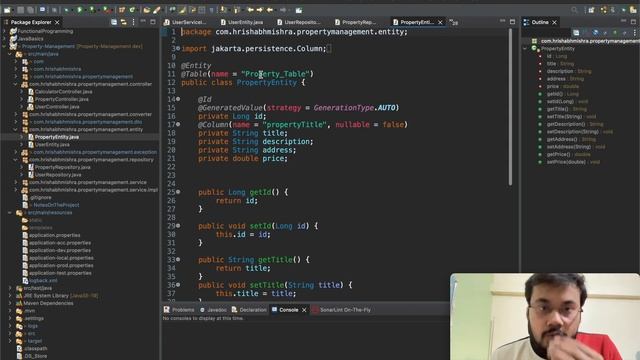
Task: Click the greyed Forward navigation arrow
Action: point(283,10)
